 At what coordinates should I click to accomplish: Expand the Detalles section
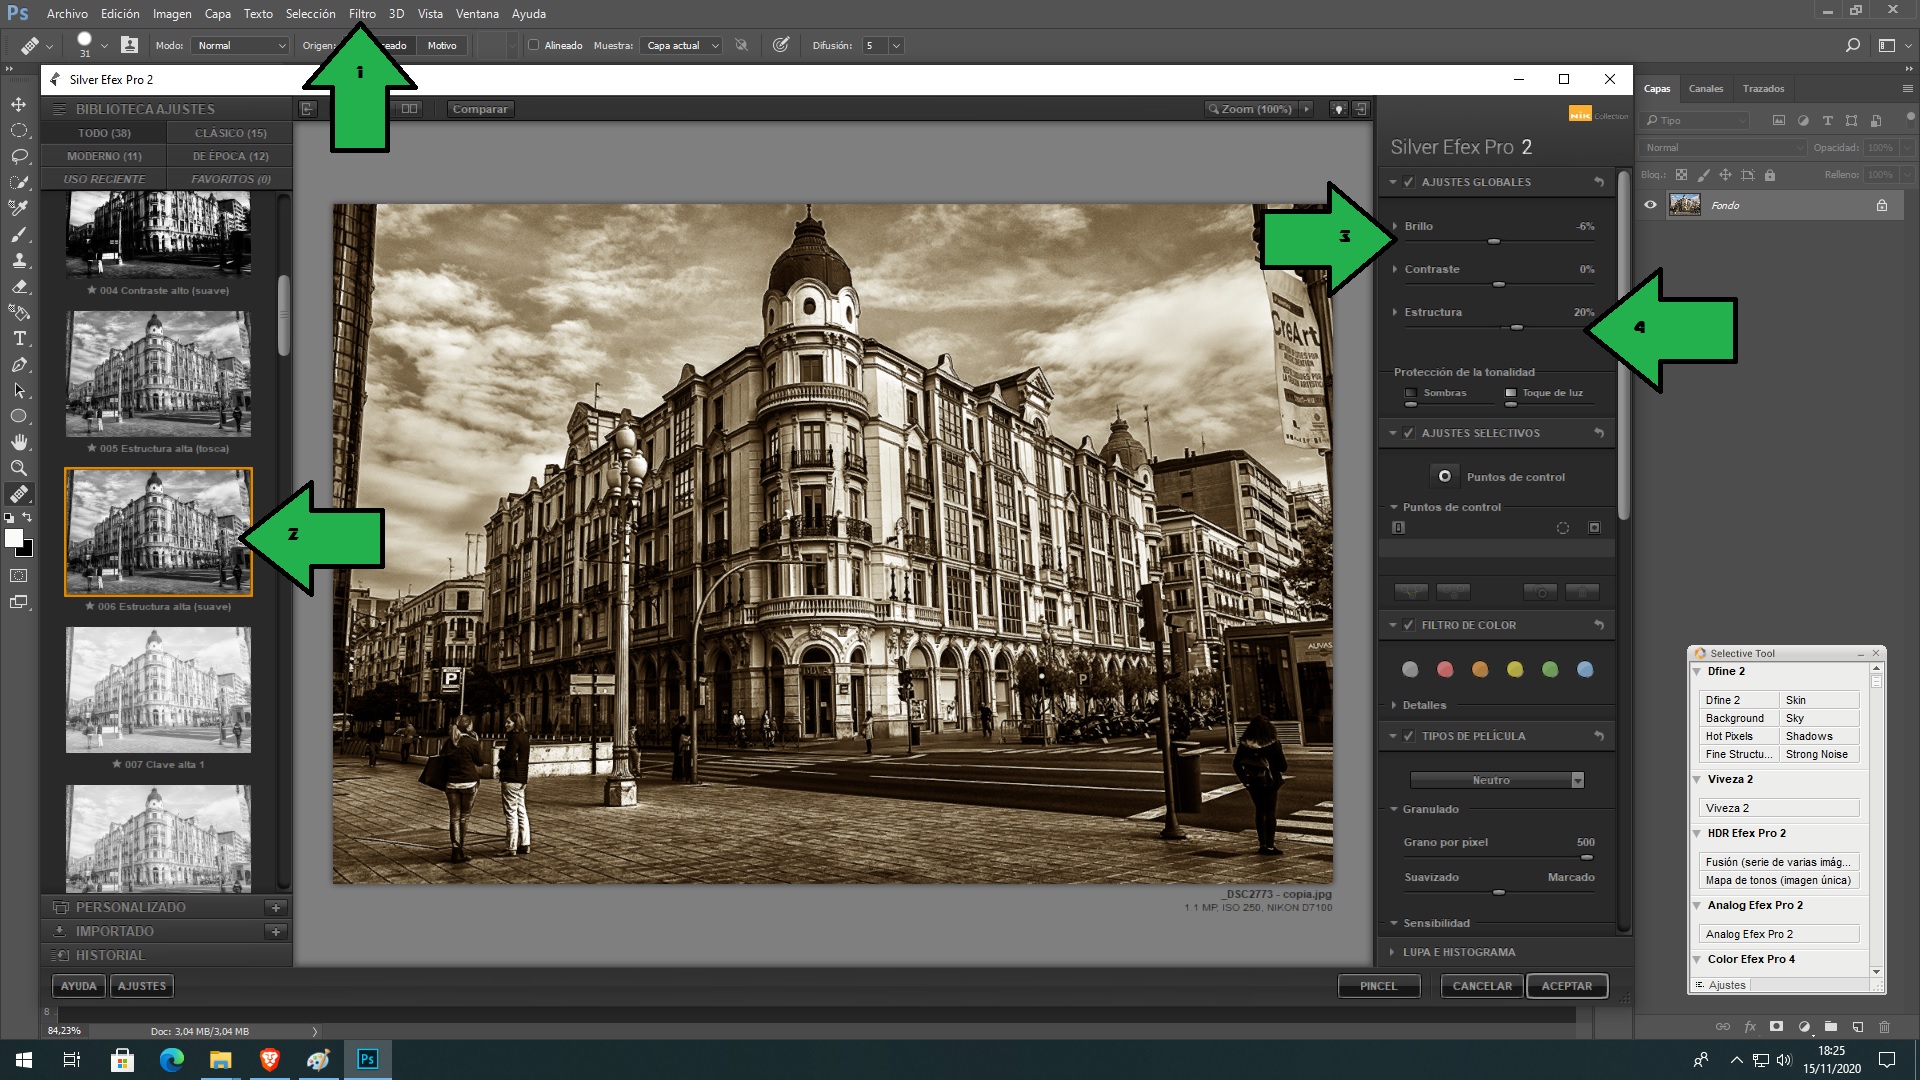point(1393,705)
